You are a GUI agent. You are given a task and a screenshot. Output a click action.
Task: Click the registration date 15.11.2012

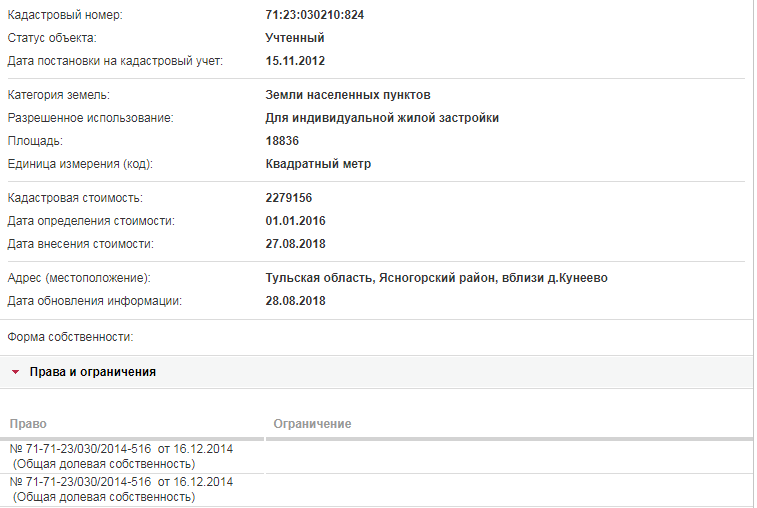tap(295, 61)
